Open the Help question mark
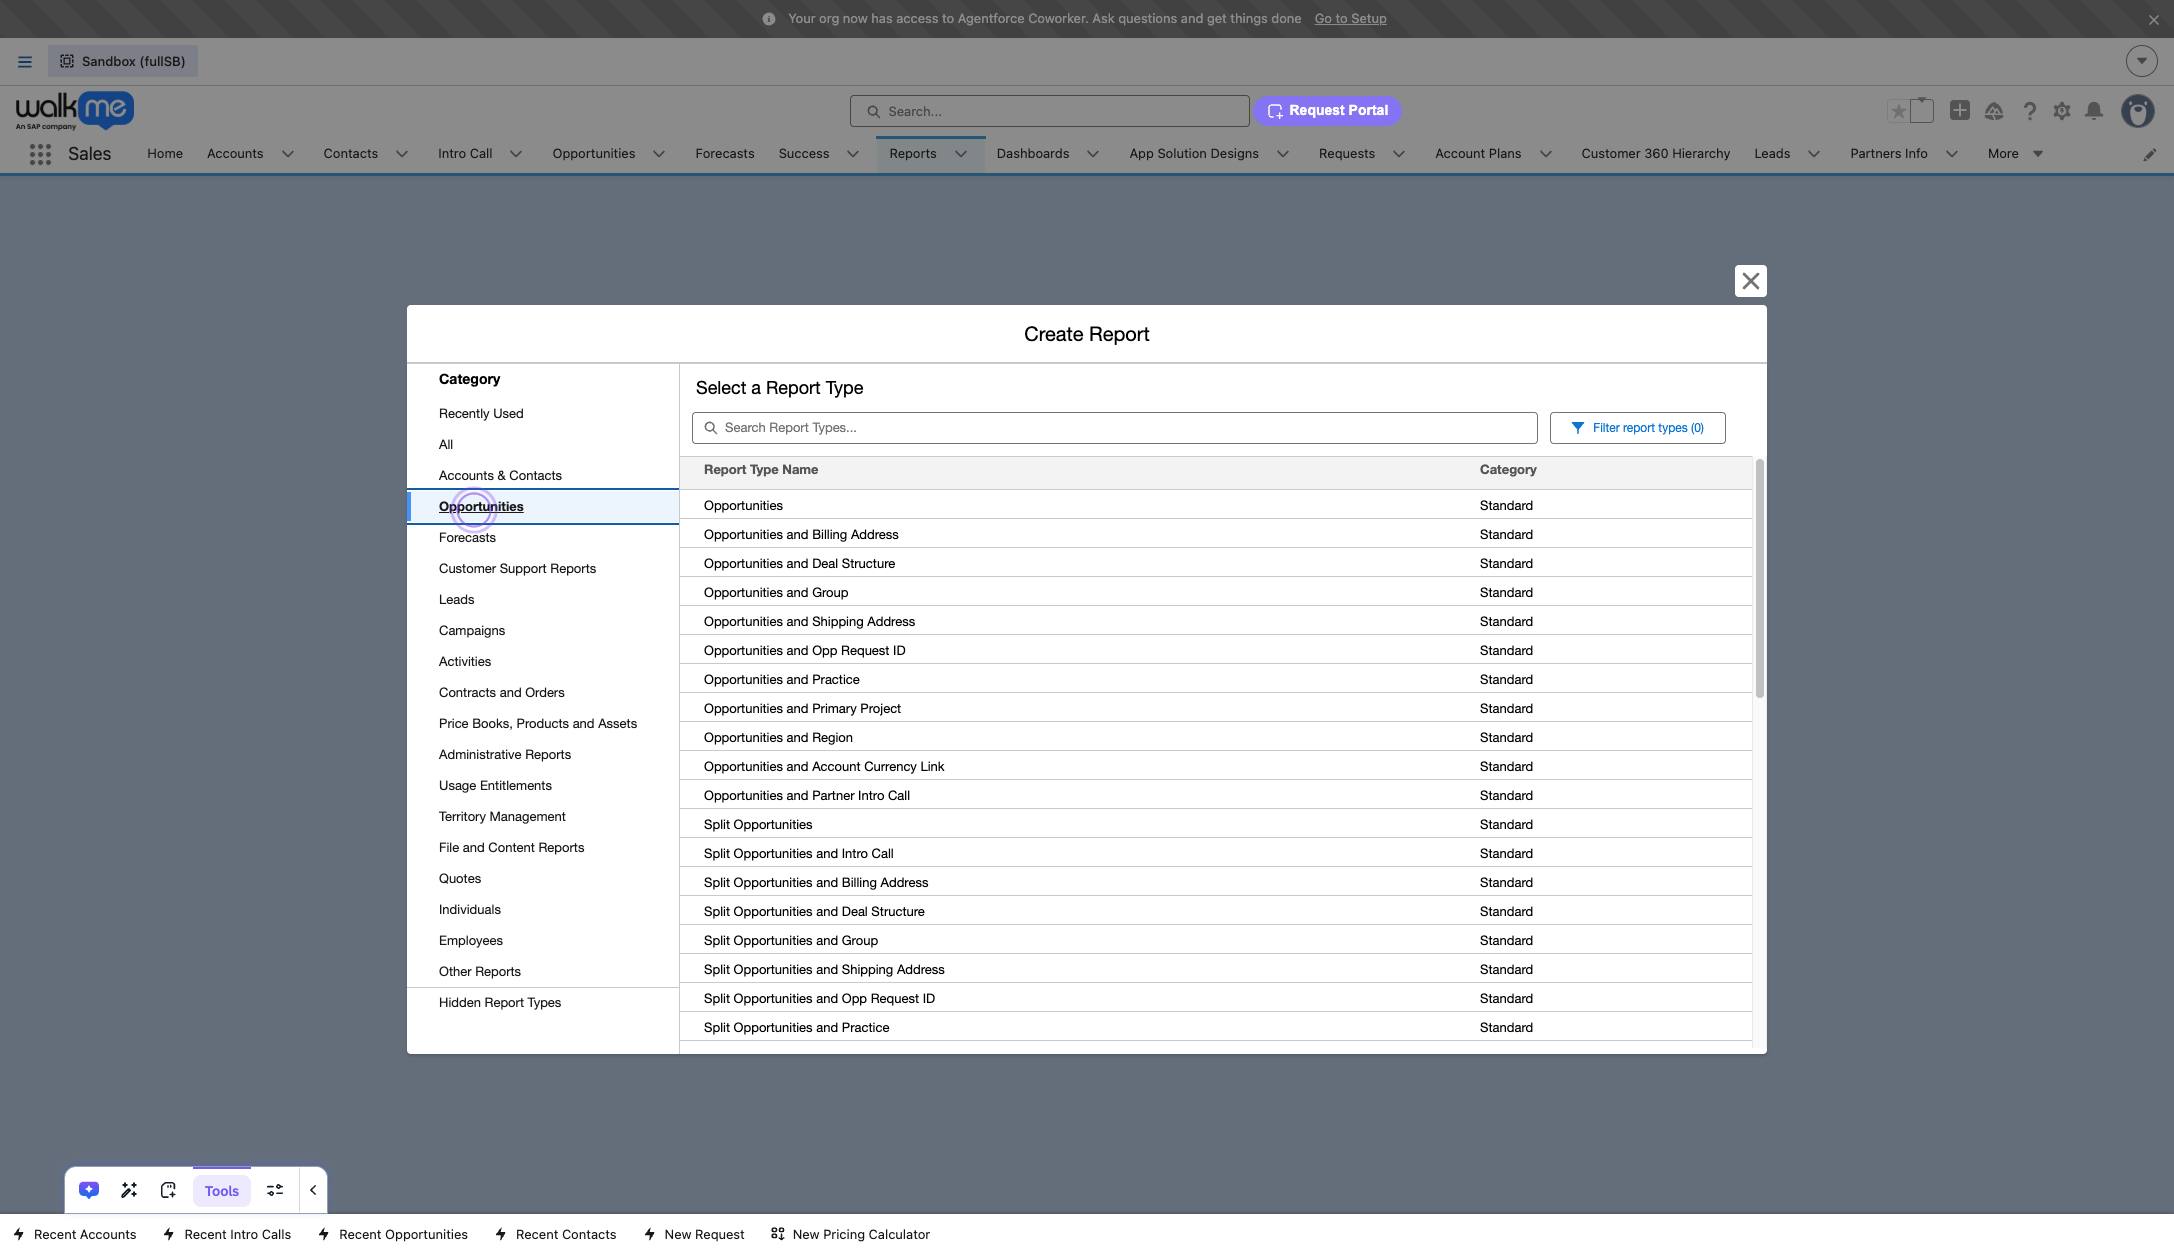Viewport: 2174px width, 1254px height. click(2029, 111)
